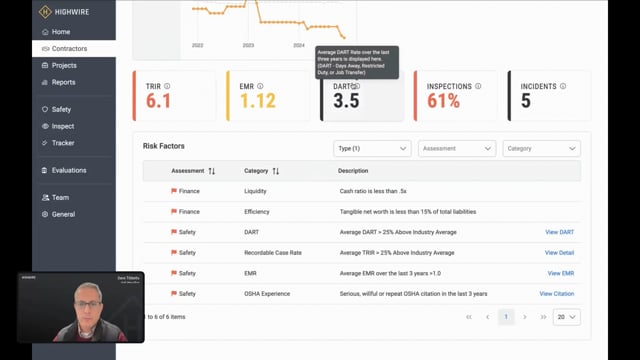The width and height of the screenshot is (640, 360).
Task: Open the View EMR link
Action: (560, 273)
